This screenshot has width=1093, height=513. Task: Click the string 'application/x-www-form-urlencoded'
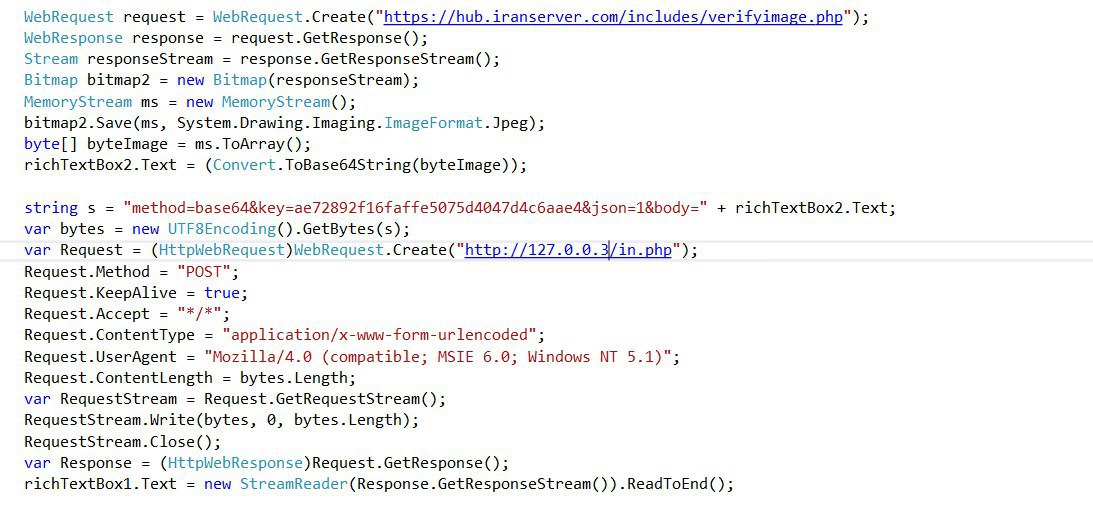pos(380,335)
